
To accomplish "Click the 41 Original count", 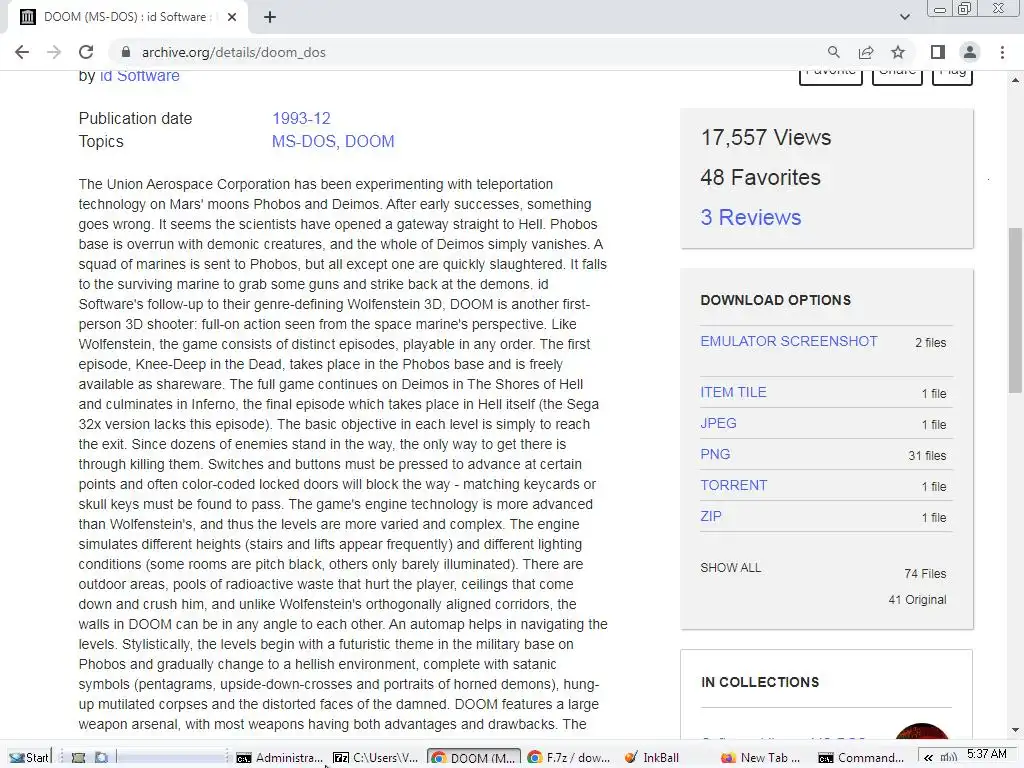I will (917, 600).
